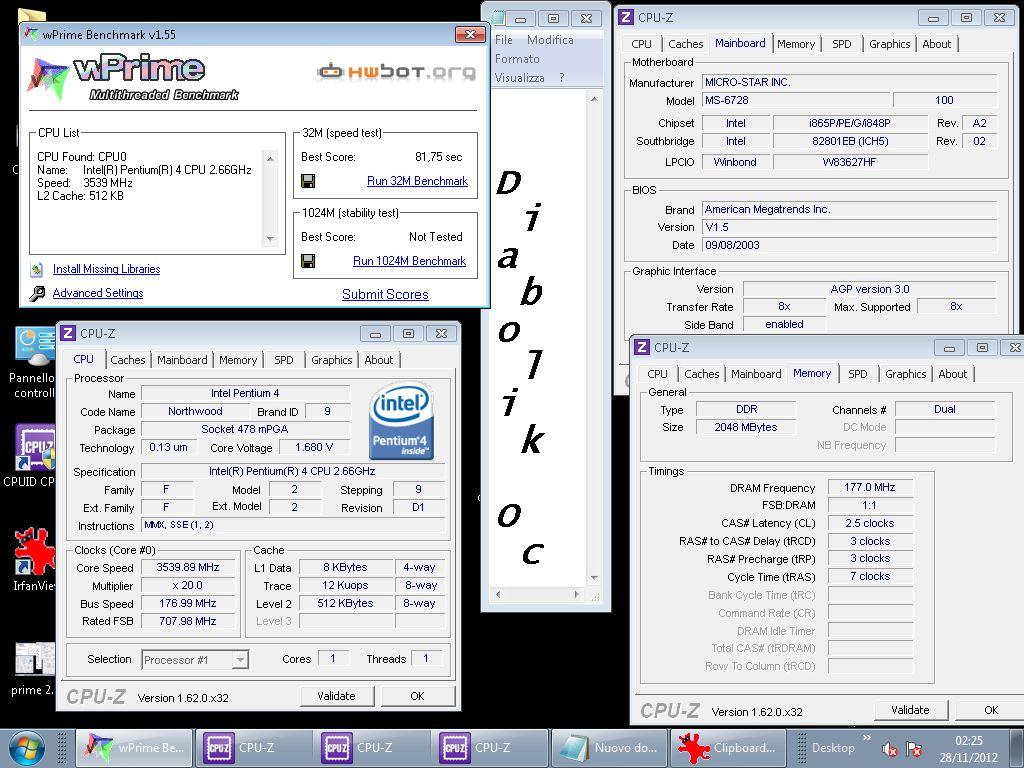Click the Install Missing Libraries icon

(x=37, y=269)
